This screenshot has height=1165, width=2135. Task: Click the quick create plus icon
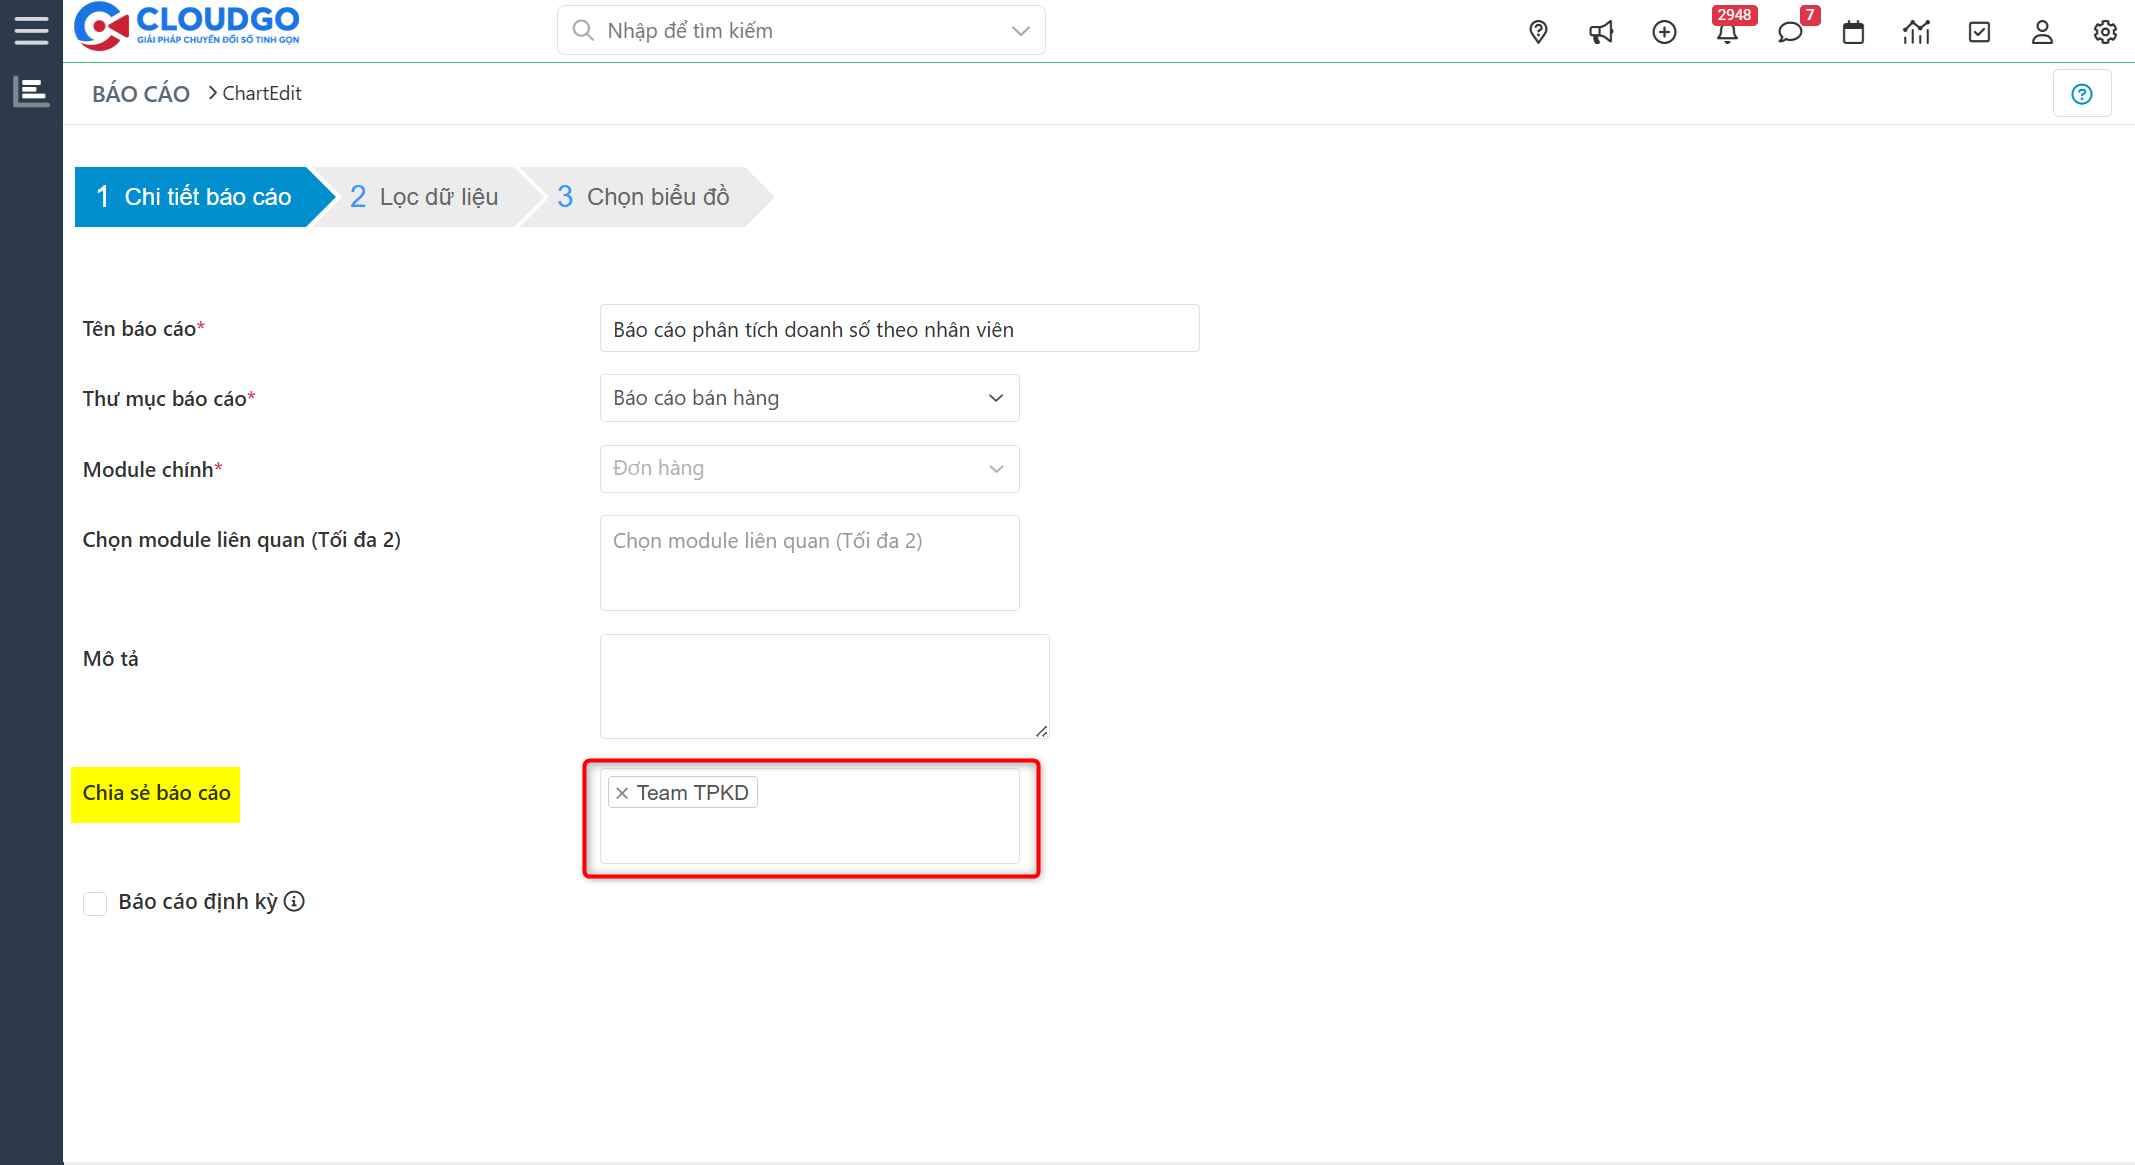[1664, 32]
